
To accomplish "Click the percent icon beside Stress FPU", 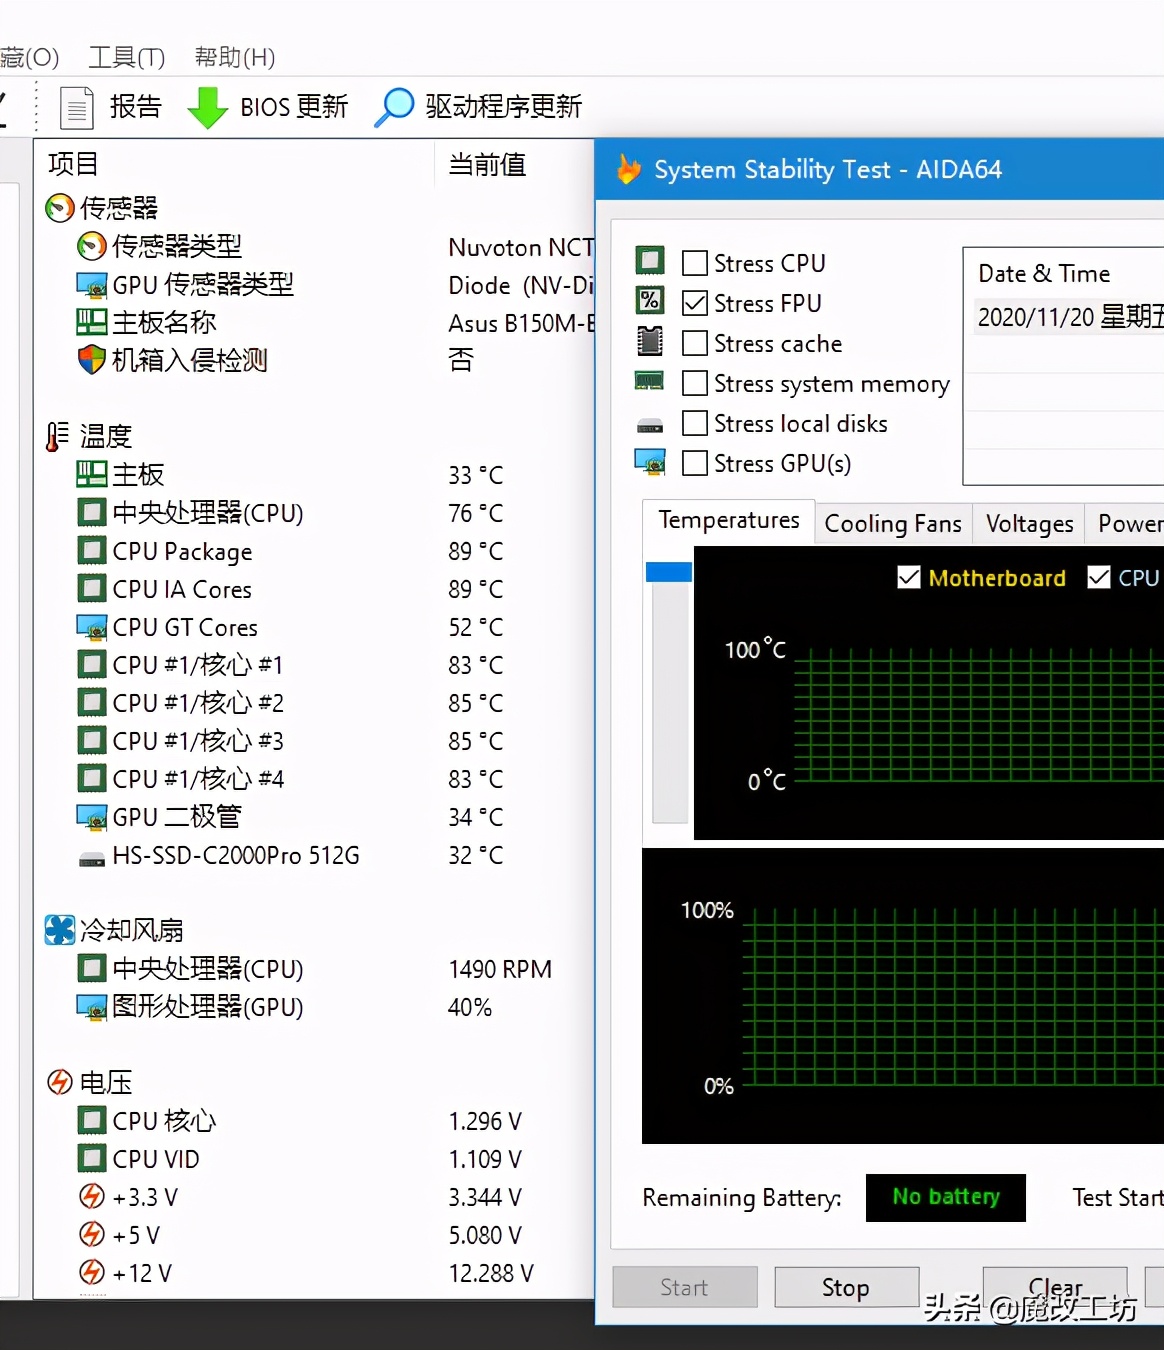I will [650, 300].
